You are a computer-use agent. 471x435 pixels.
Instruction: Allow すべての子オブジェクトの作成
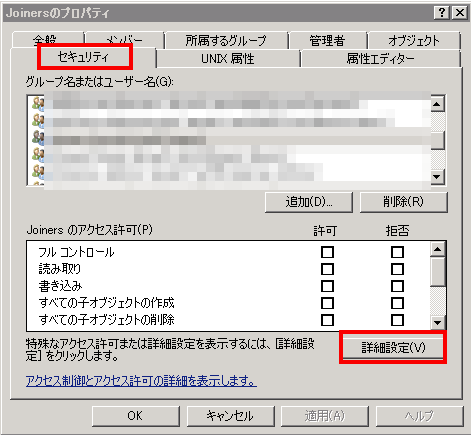click(327, 303)
